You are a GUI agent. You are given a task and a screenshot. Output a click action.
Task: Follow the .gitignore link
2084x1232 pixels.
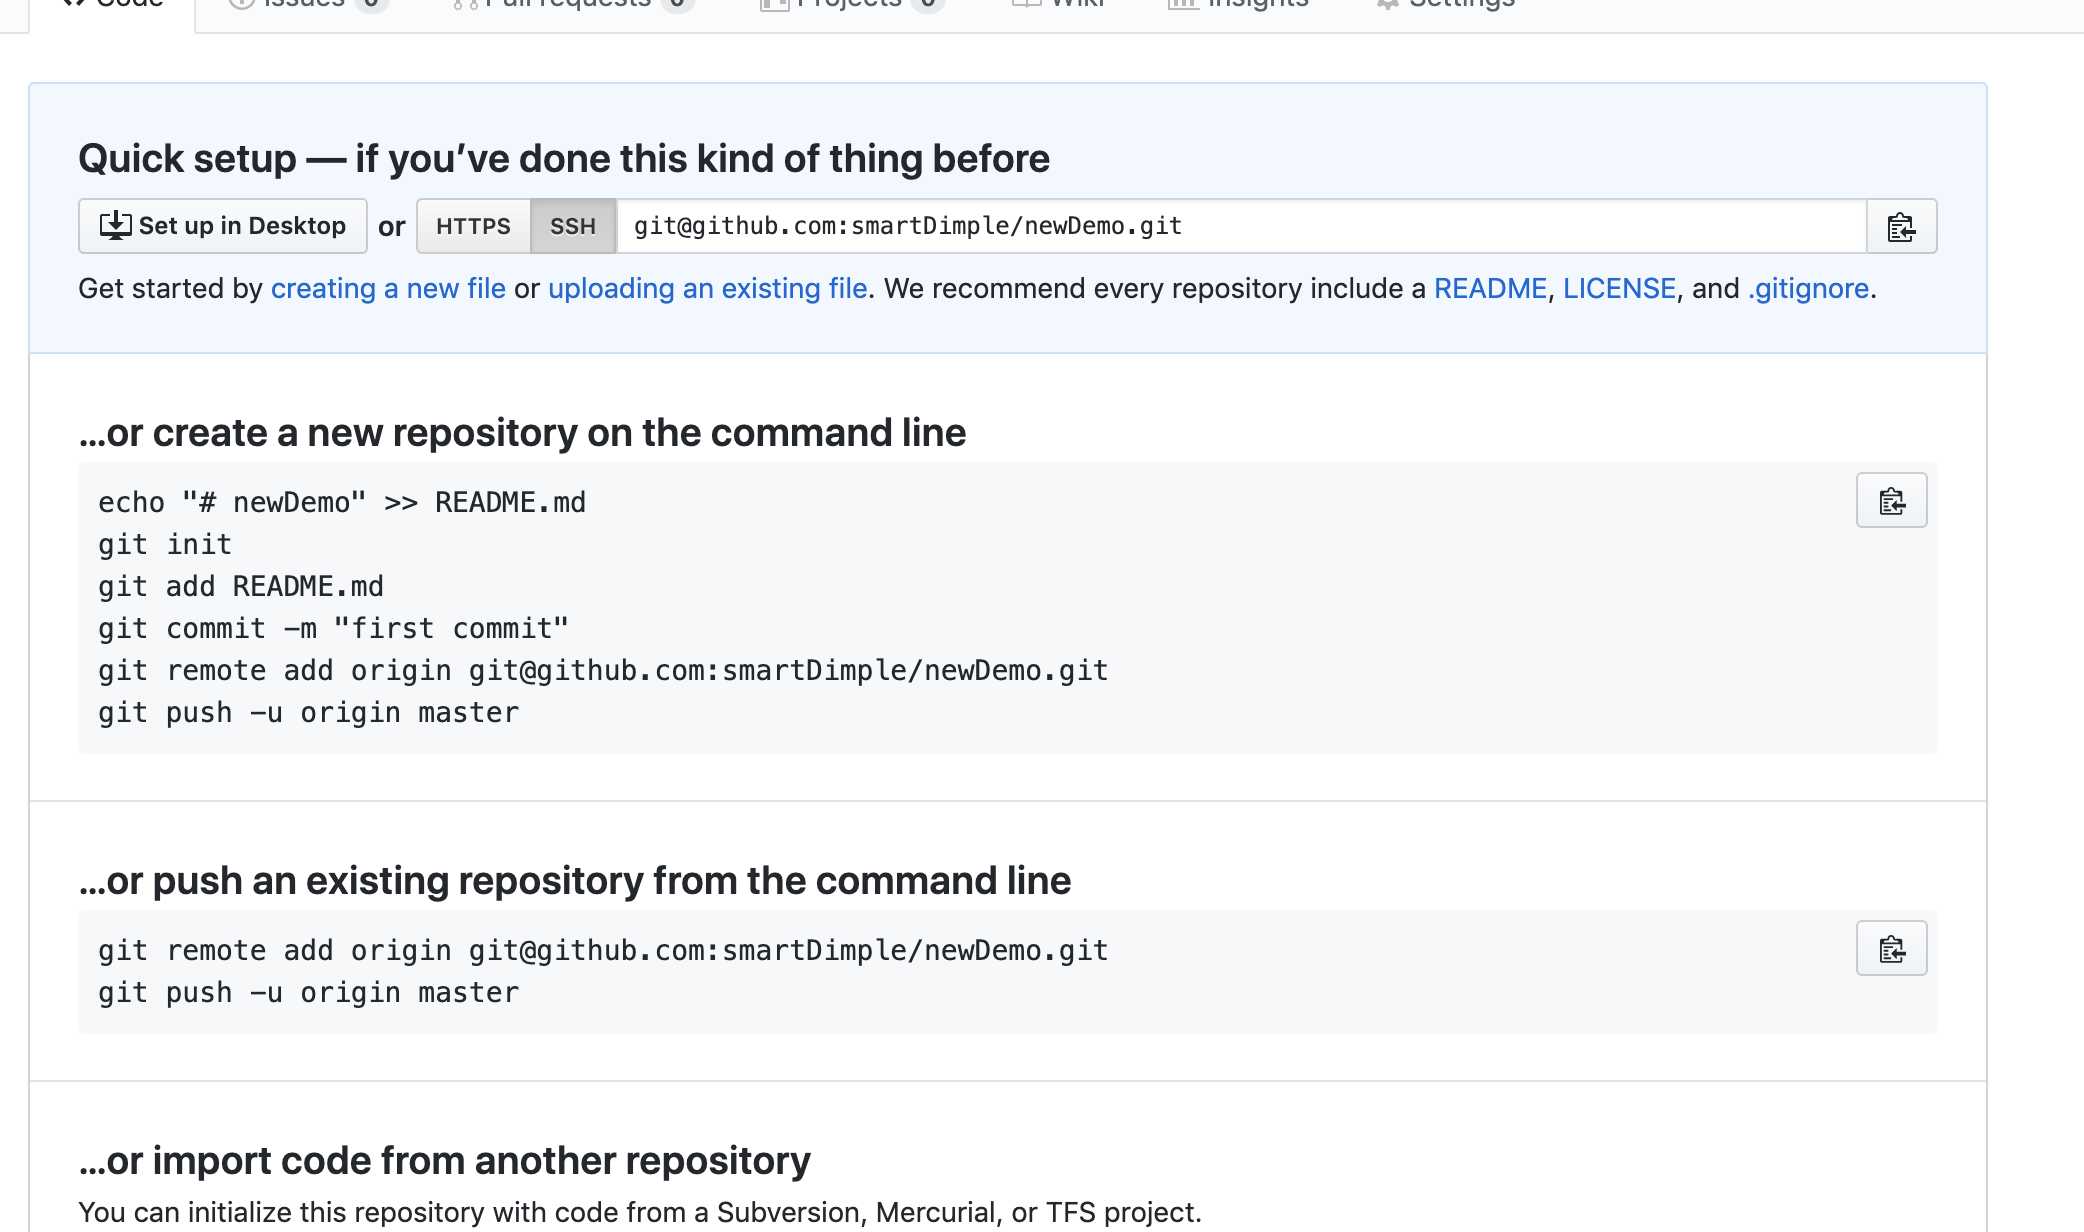[1808, 288]
